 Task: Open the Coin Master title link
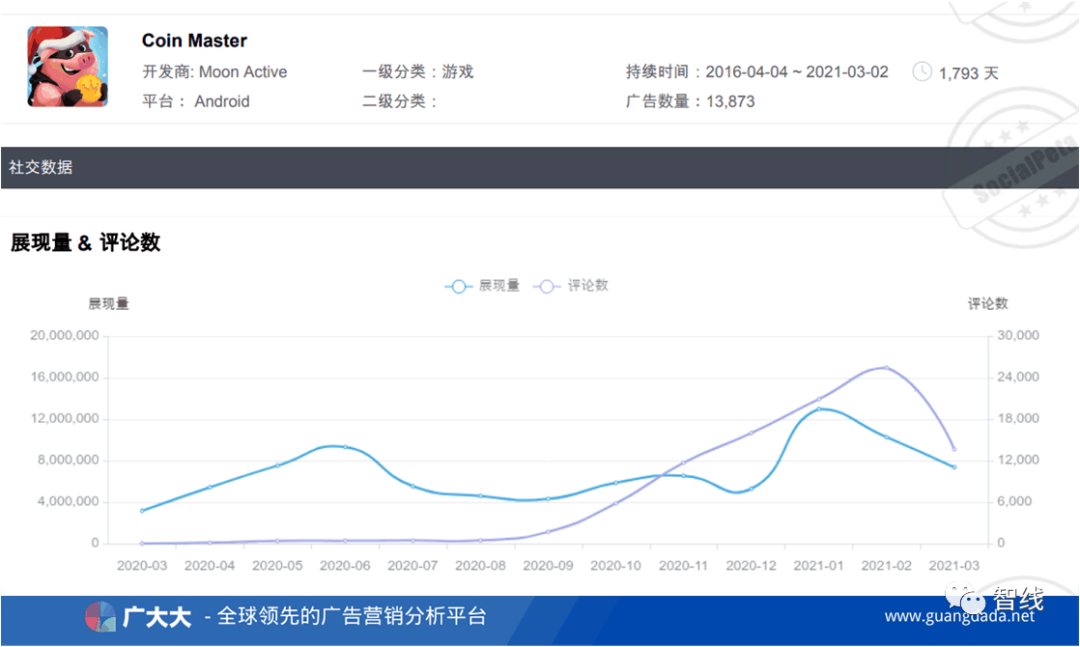coord(194,41)
